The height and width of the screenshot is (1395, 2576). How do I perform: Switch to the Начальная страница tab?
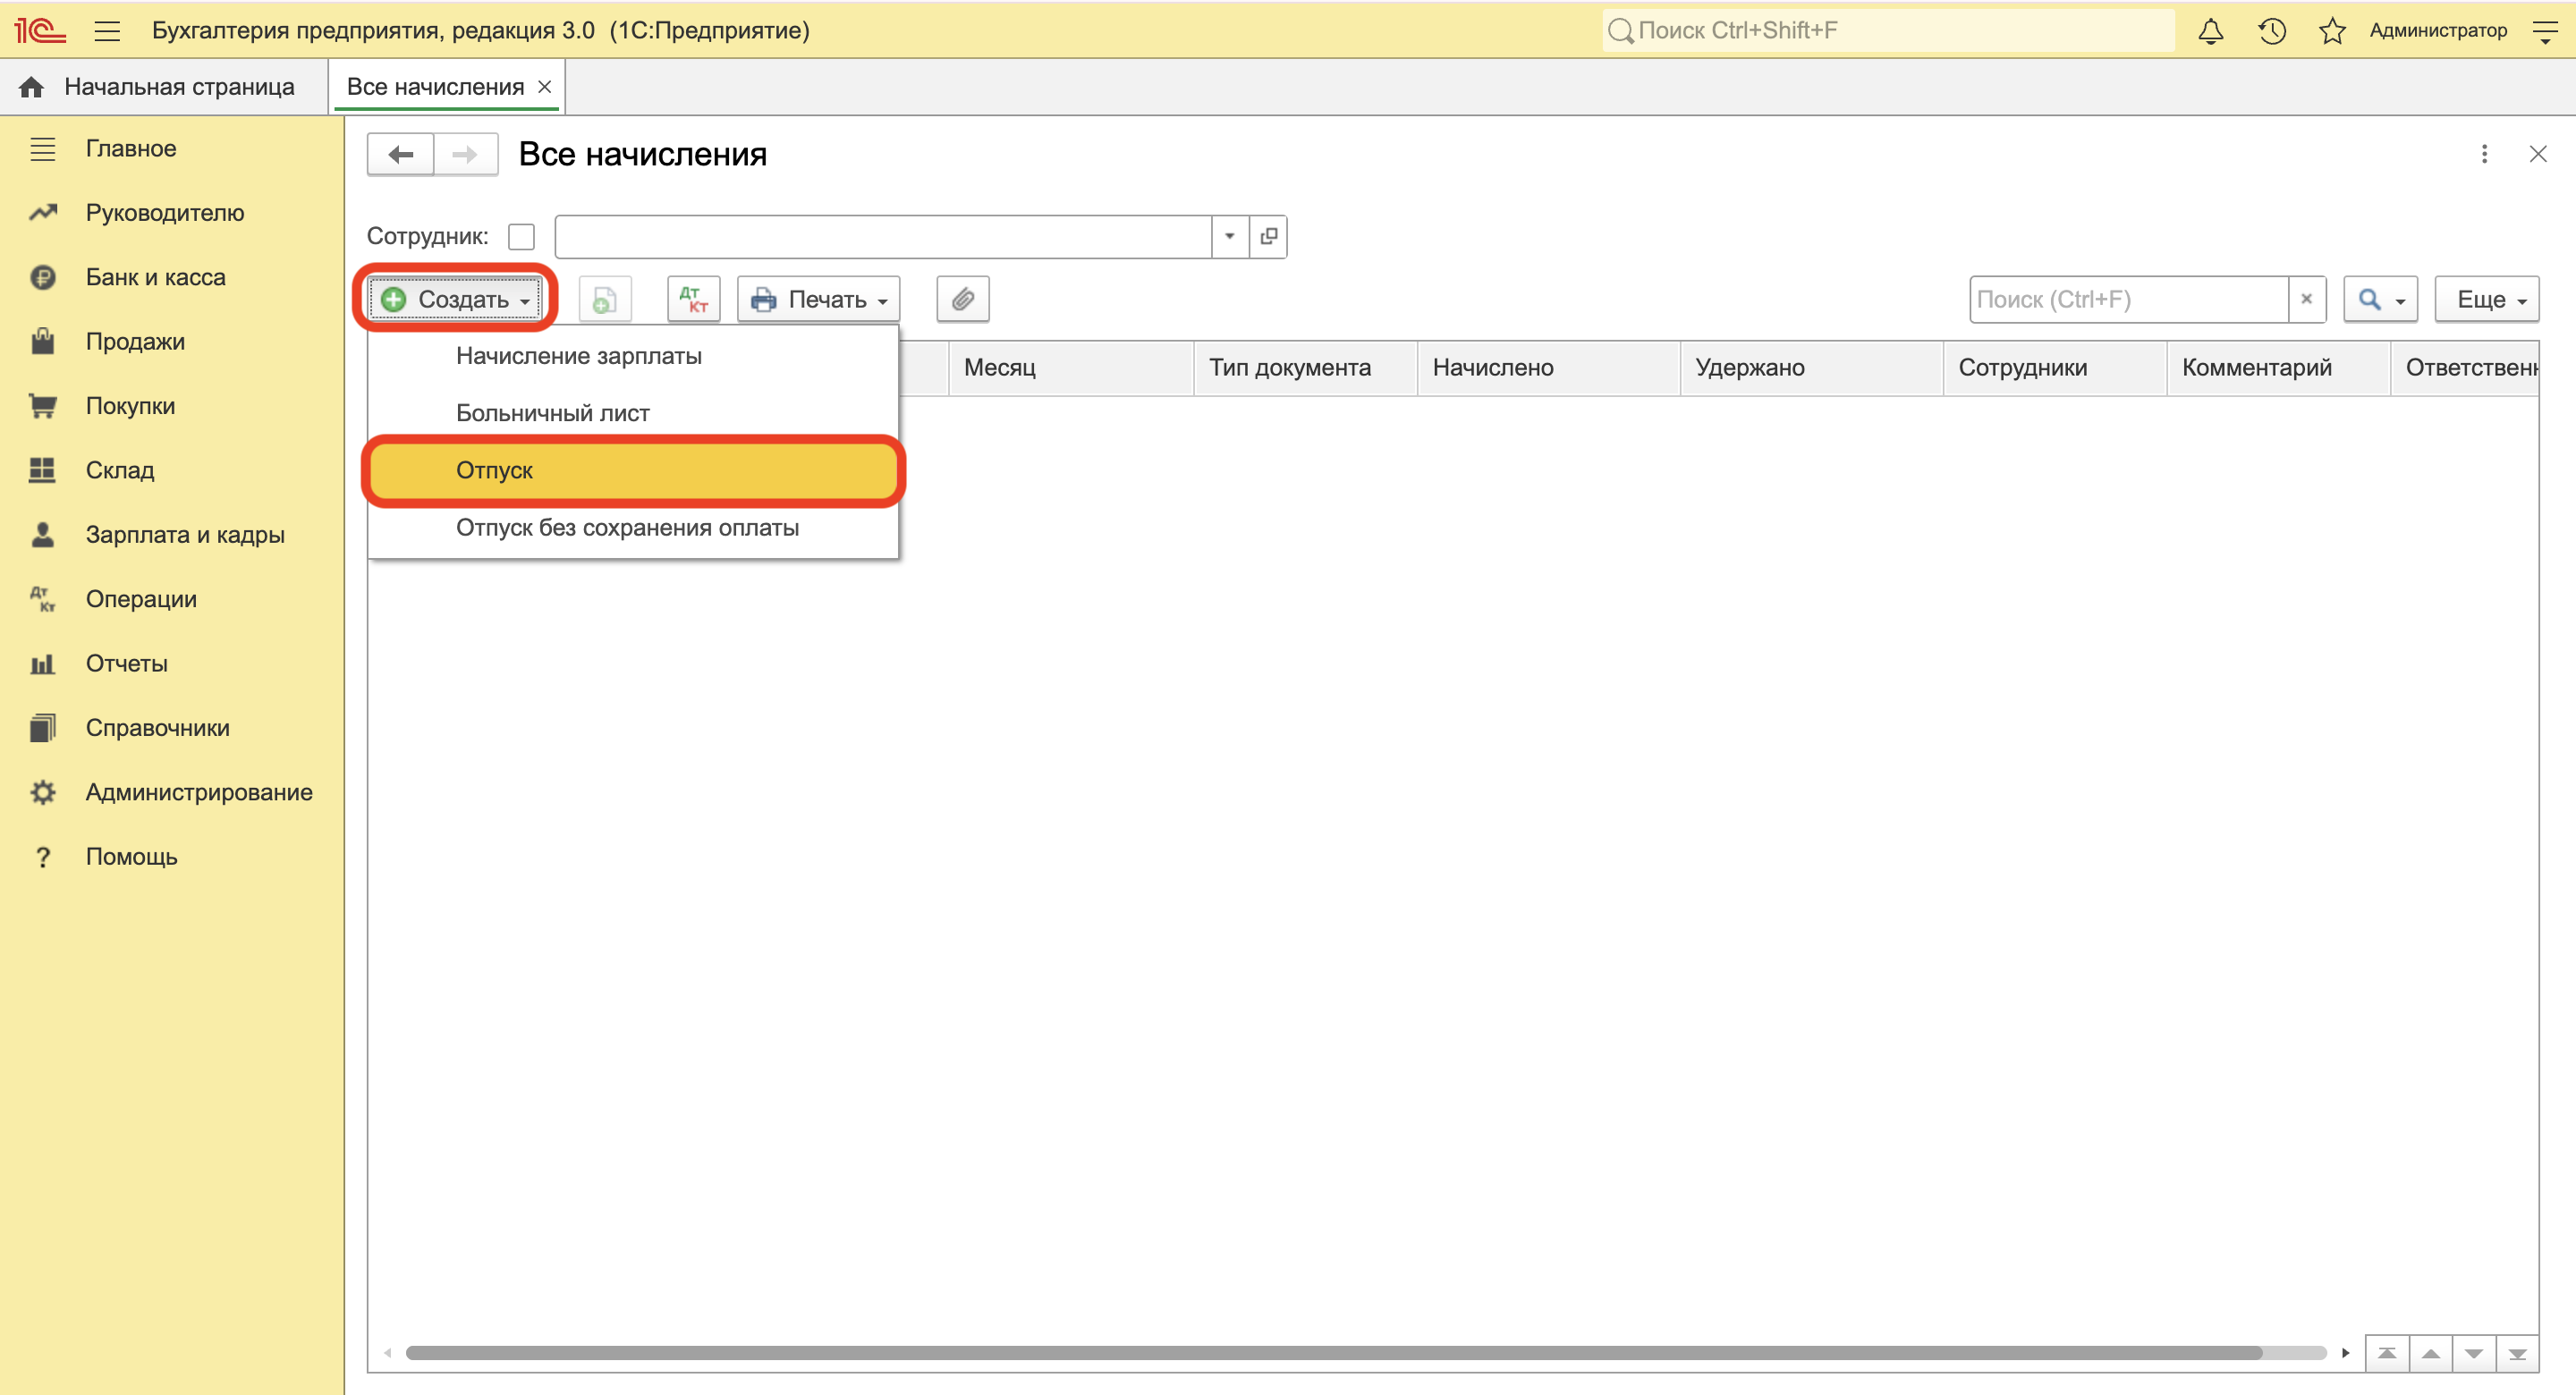pyautogui.click(x=164, y=87)
